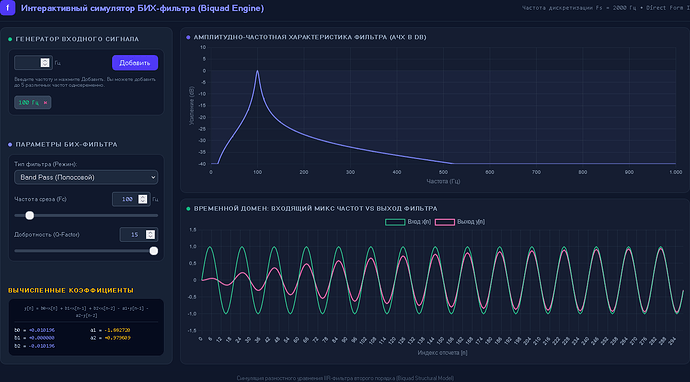The image size is (690, 382).
Task: Click the cutoff frequency slider handle
Action: tap(29, 216)
